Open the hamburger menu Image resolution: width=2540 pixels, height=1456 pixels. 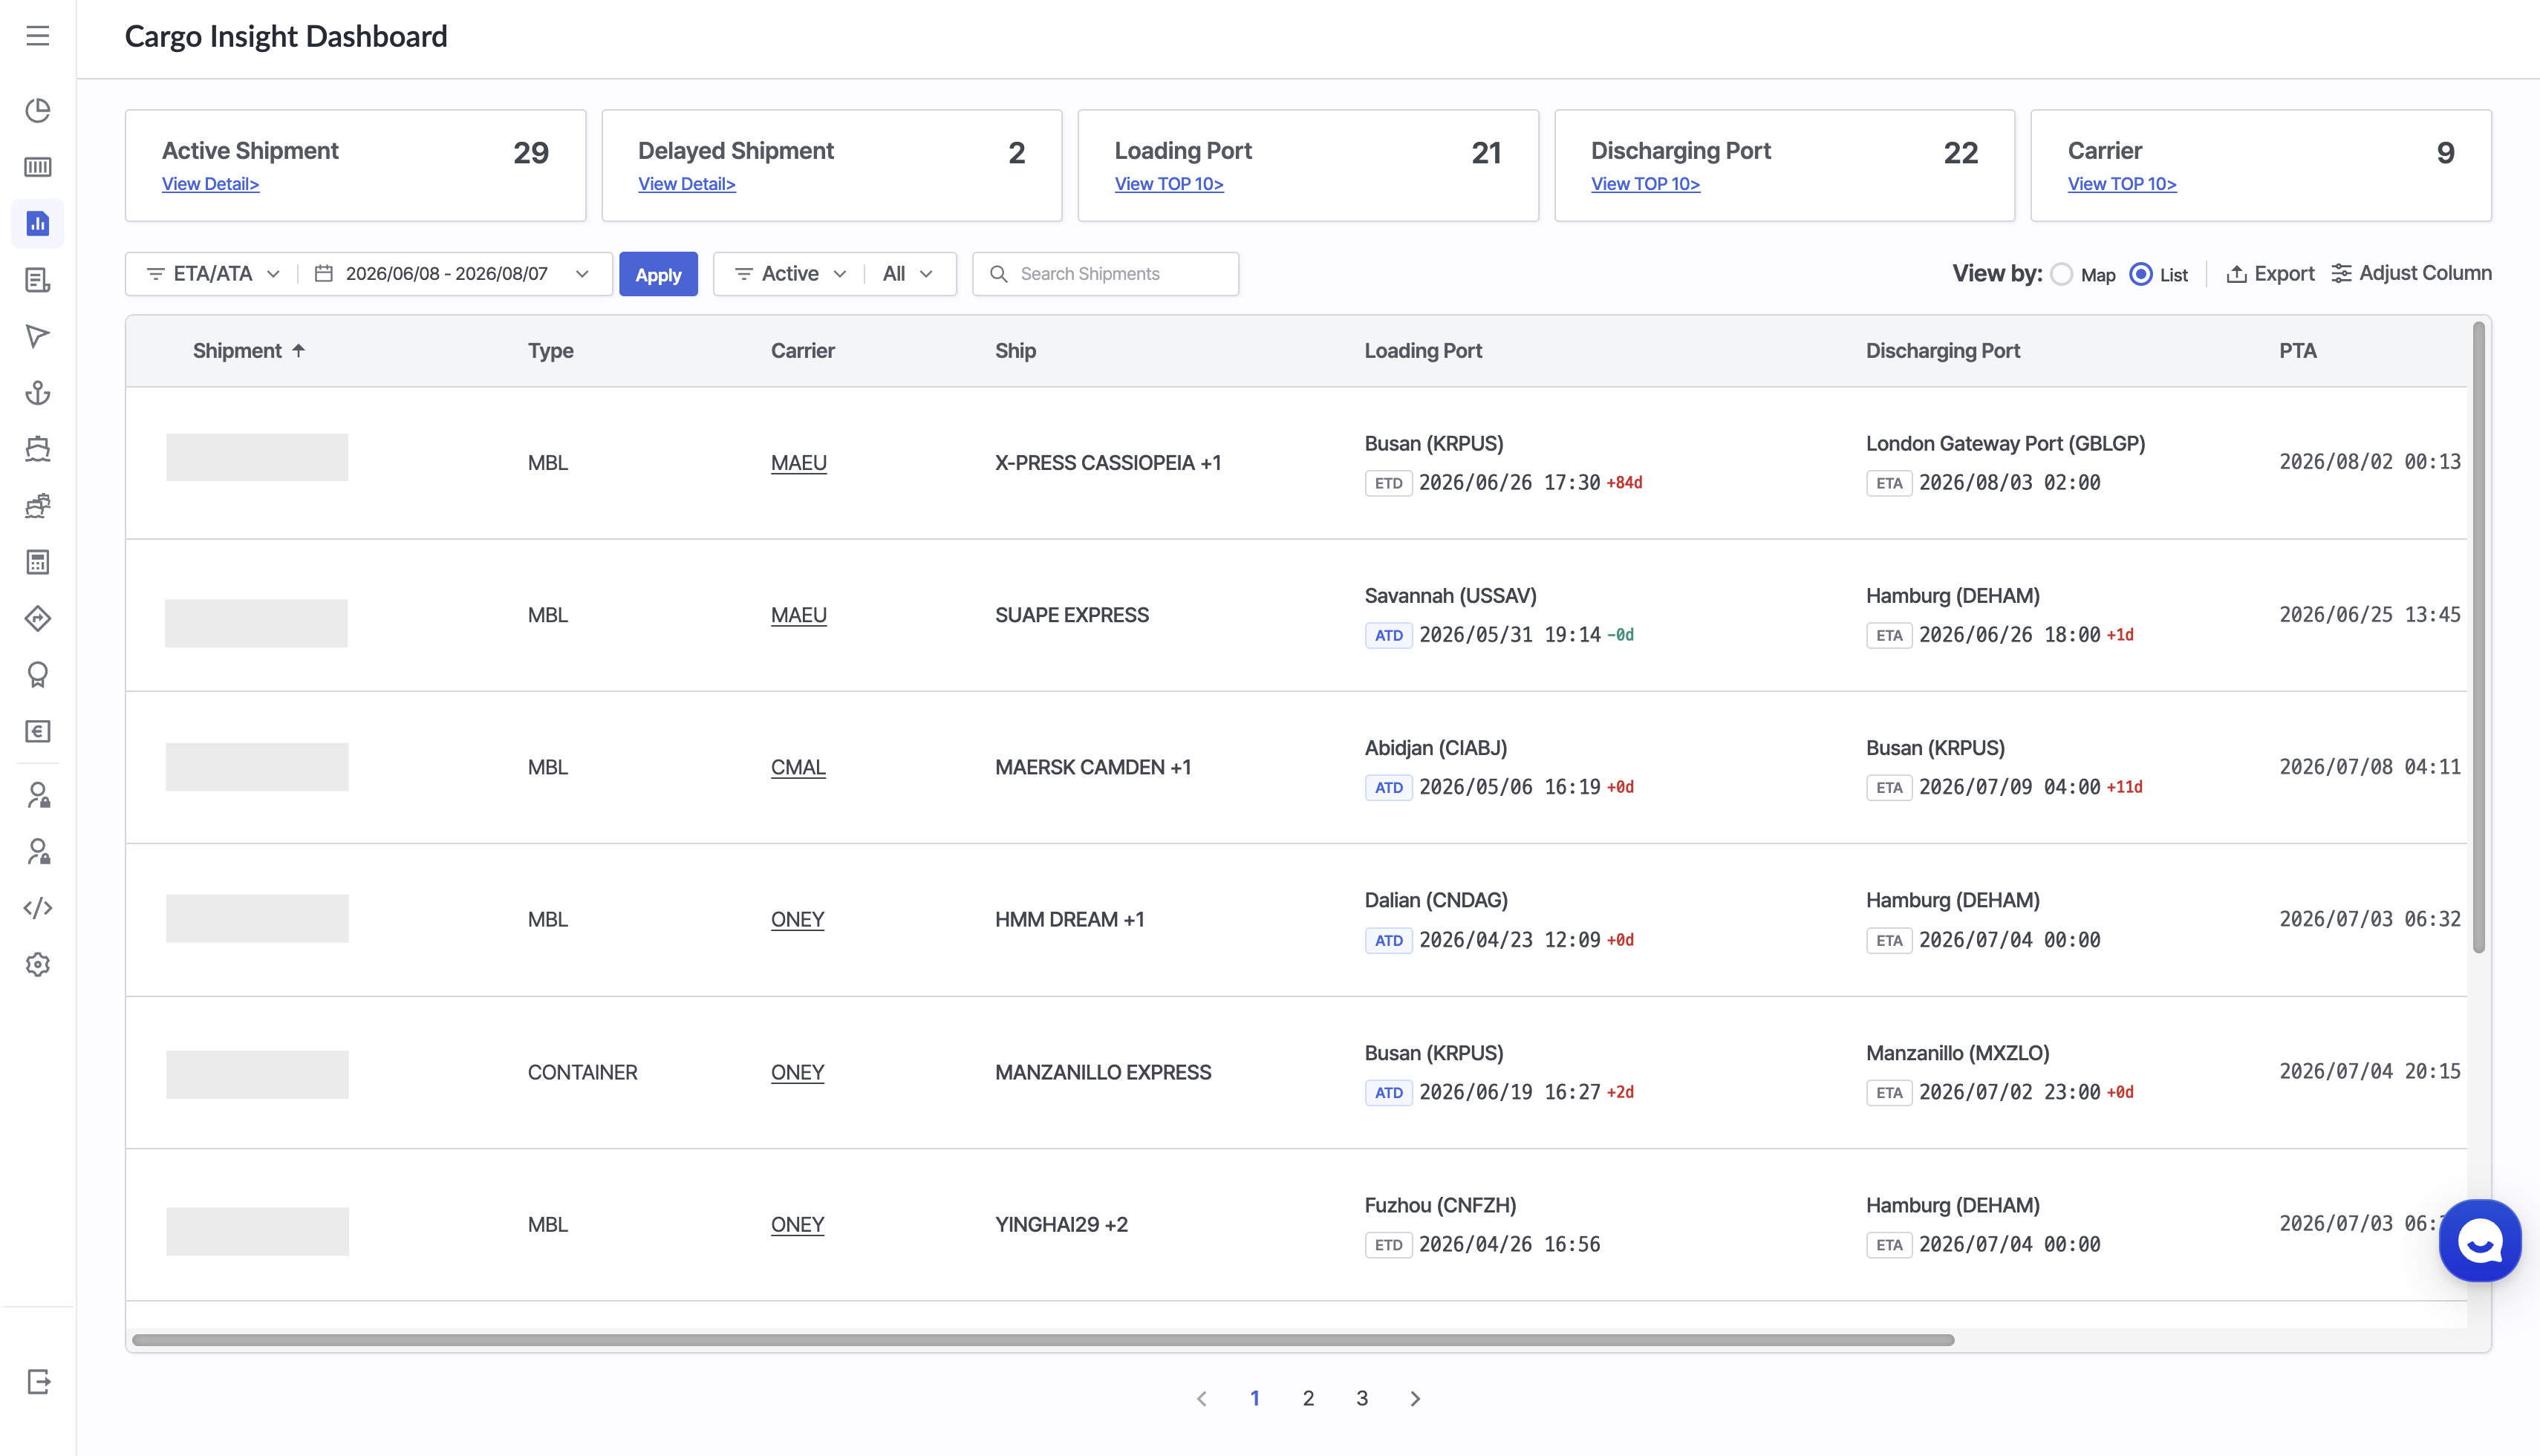[38, 36]
